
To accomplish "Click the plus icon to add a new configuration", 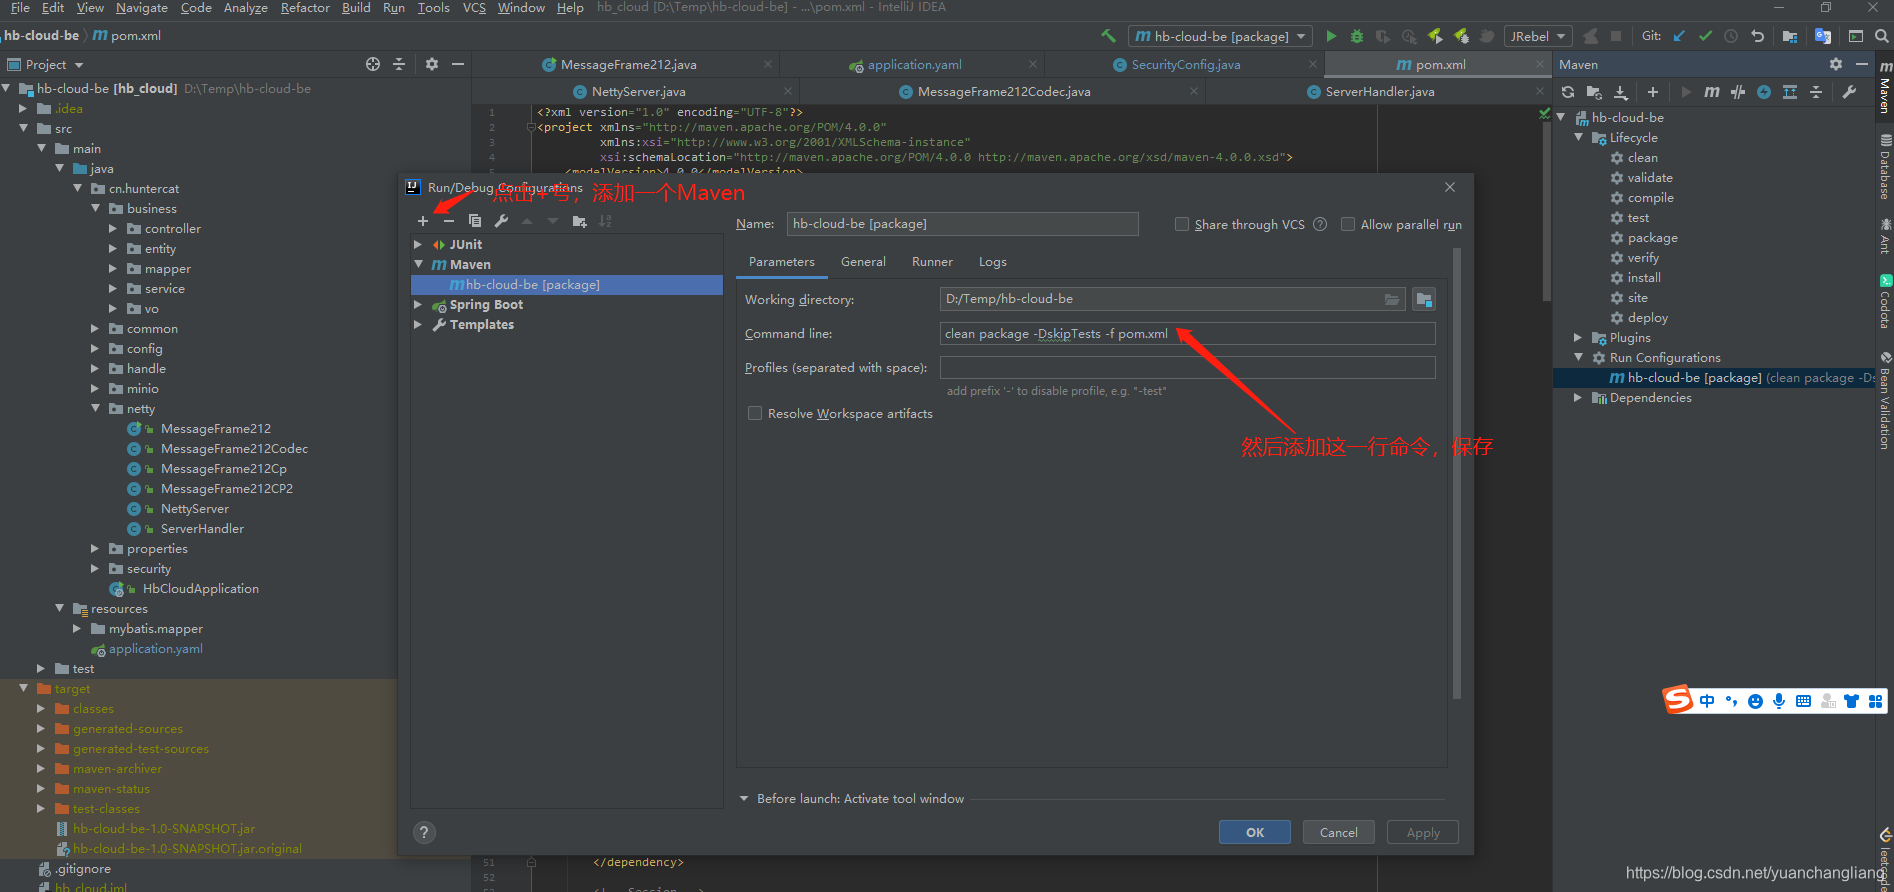I will tap(423, 221).
